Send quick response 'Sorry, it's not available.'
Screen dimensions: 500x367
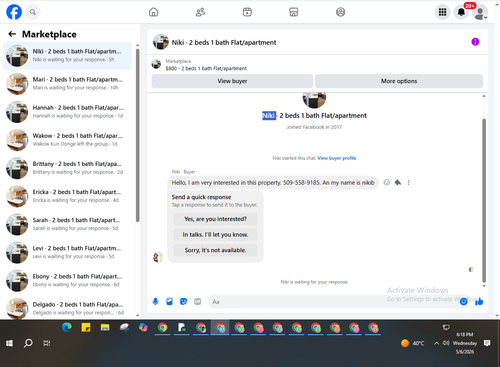(215, 250)
